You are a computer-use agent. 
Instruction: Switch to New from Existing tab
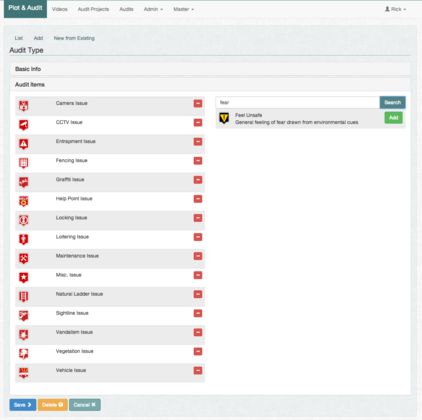point(74,38)
